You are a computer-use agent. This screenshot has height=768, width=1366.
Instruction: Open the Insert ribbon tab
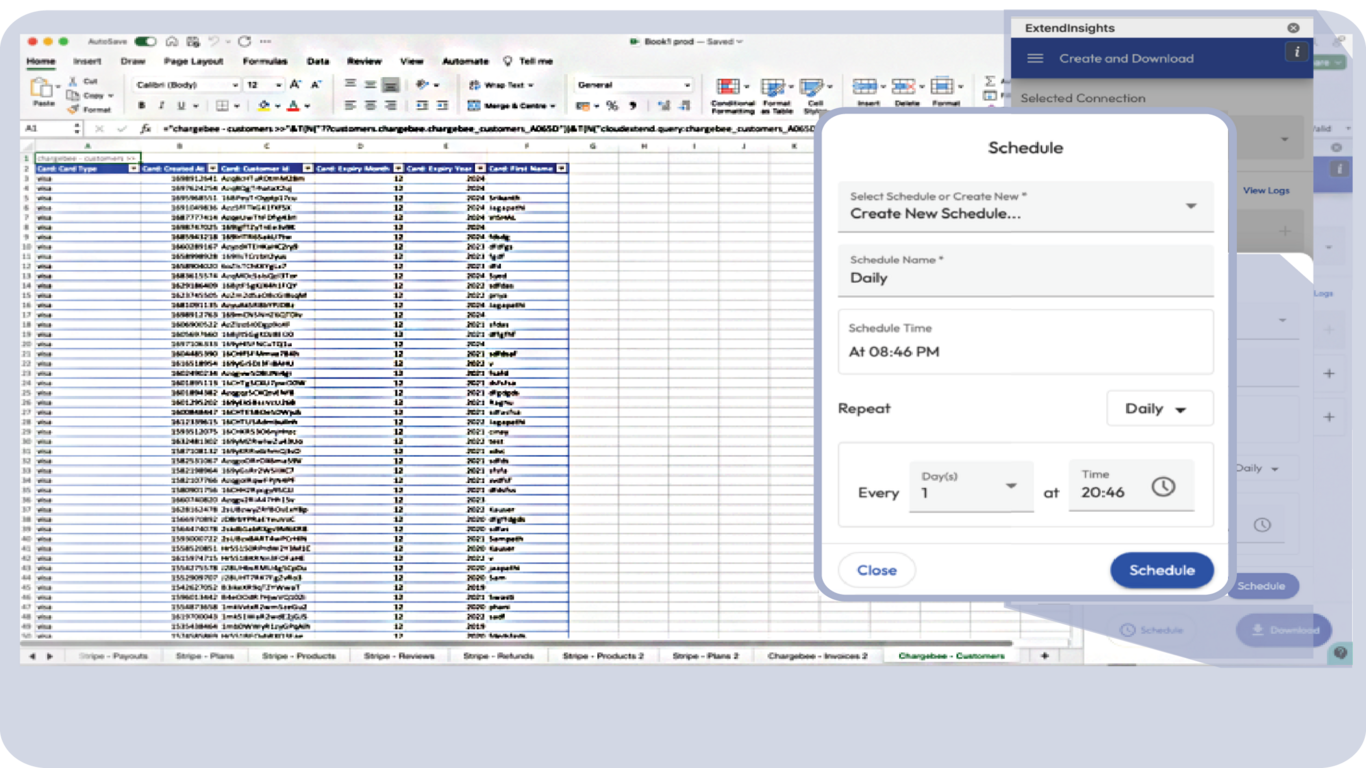(x=87, y=61)
